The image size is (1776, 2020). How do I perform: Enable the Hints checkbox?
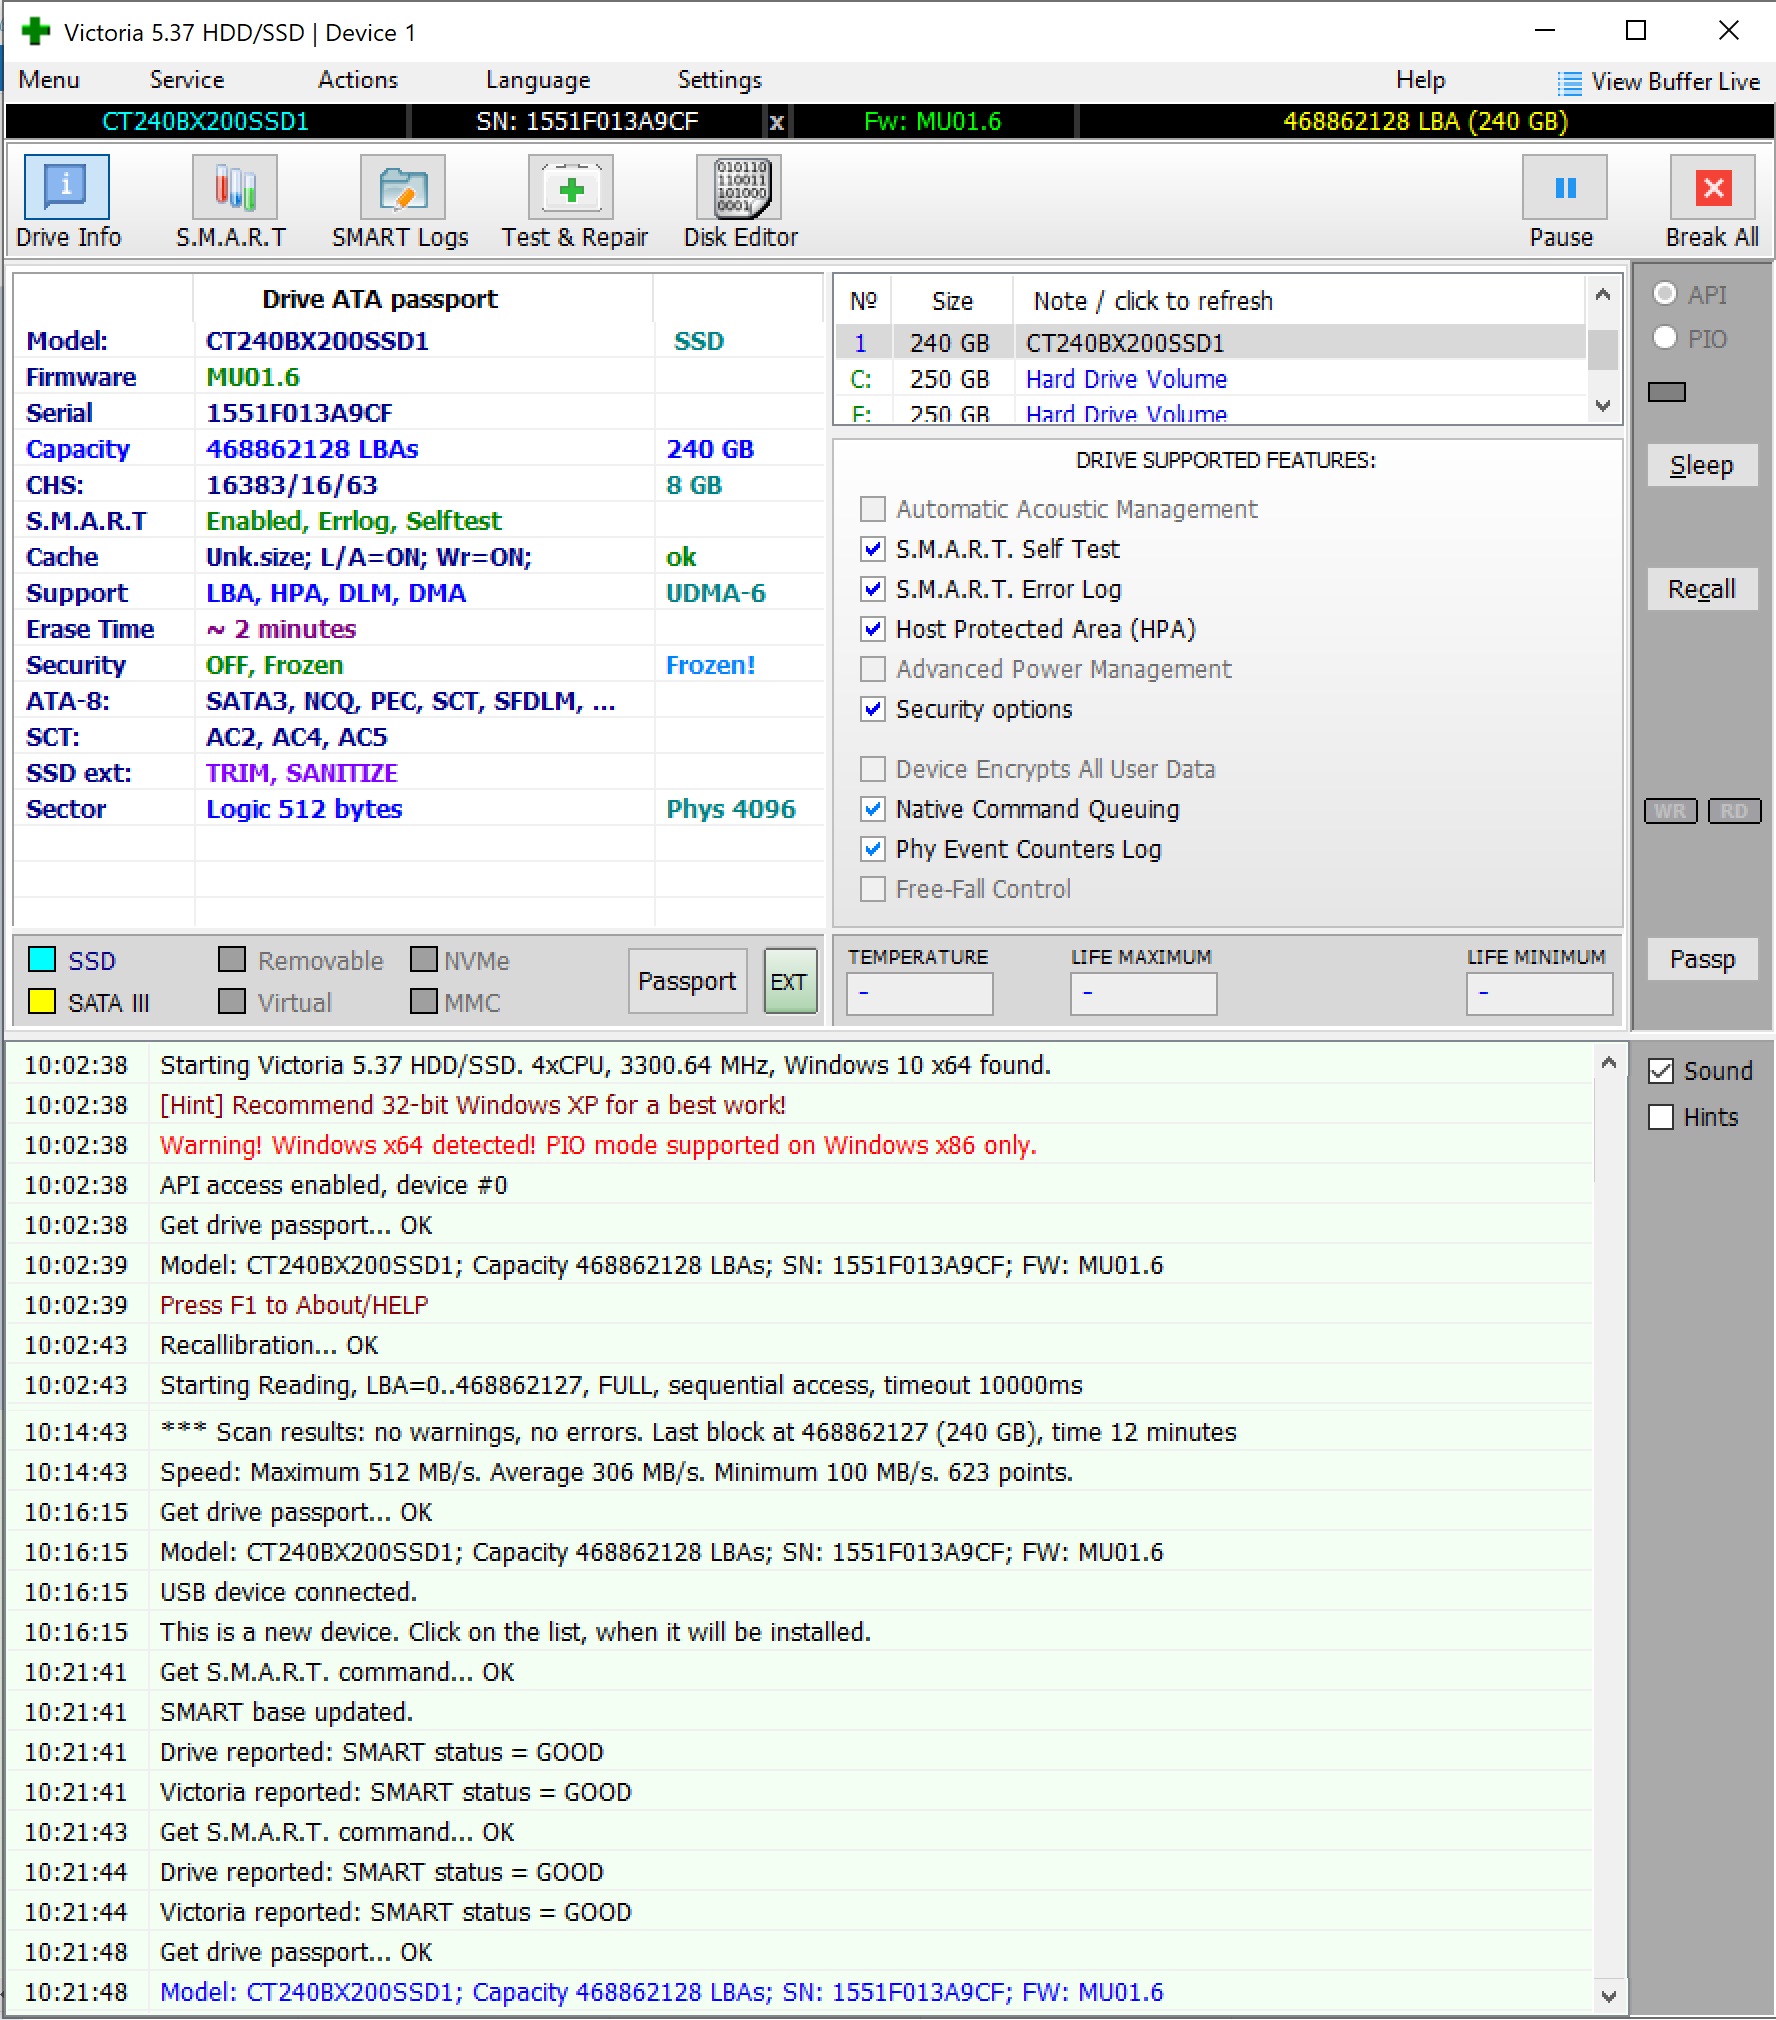pyautogui.click(x=1661, y=1117)
